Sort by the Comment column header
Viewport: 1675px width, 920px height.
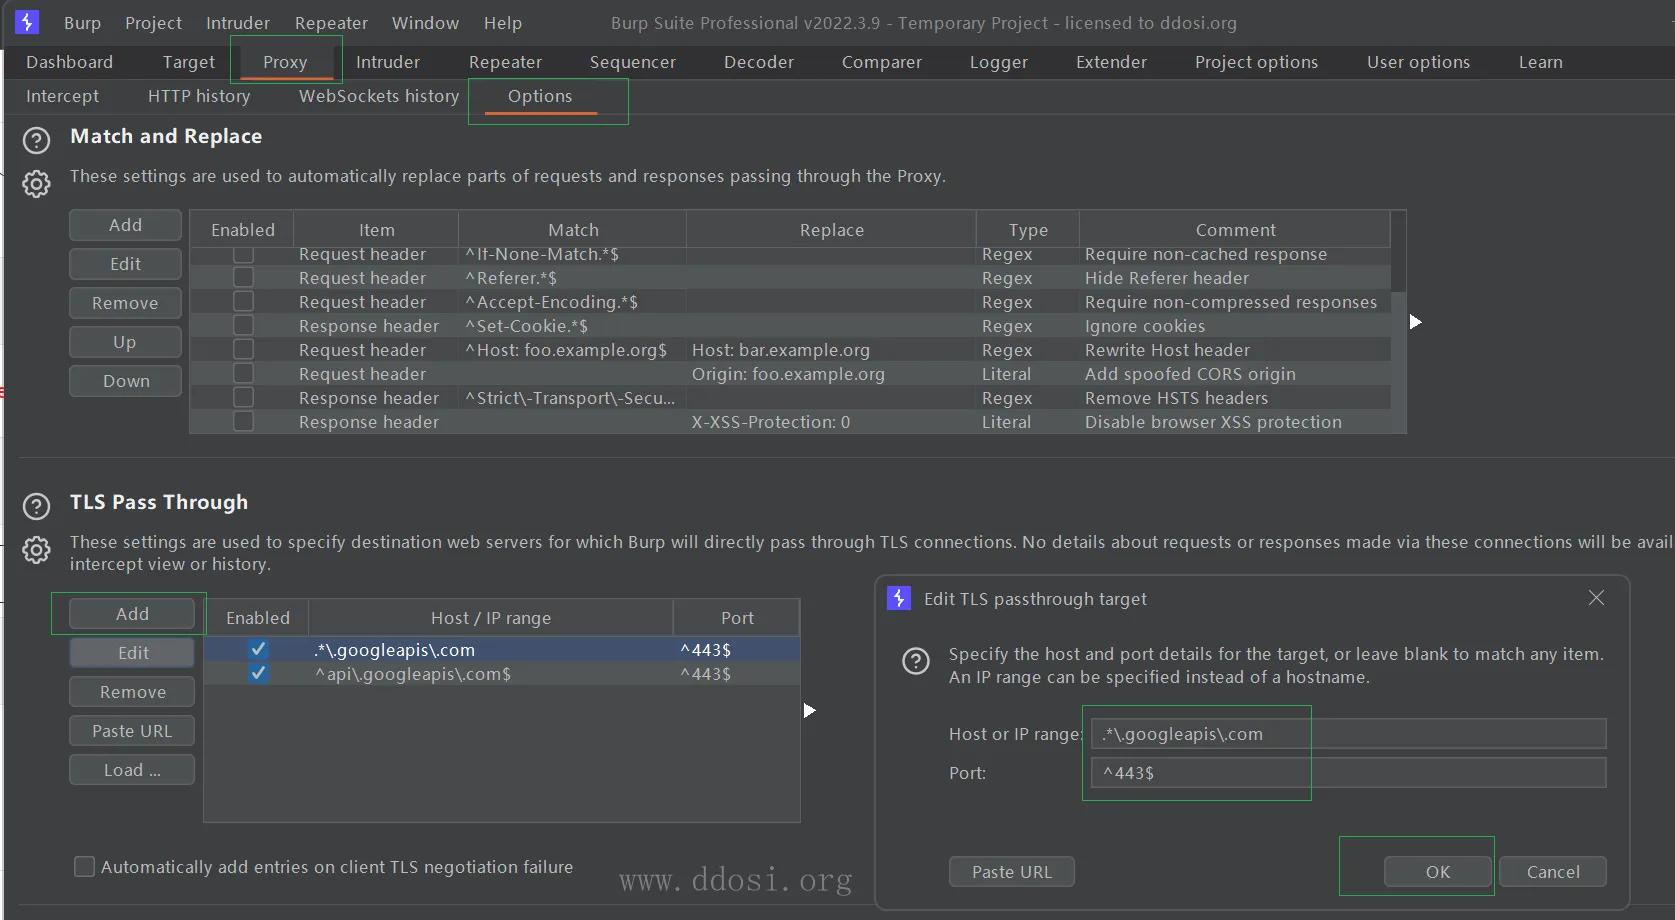coord(1235,229)
